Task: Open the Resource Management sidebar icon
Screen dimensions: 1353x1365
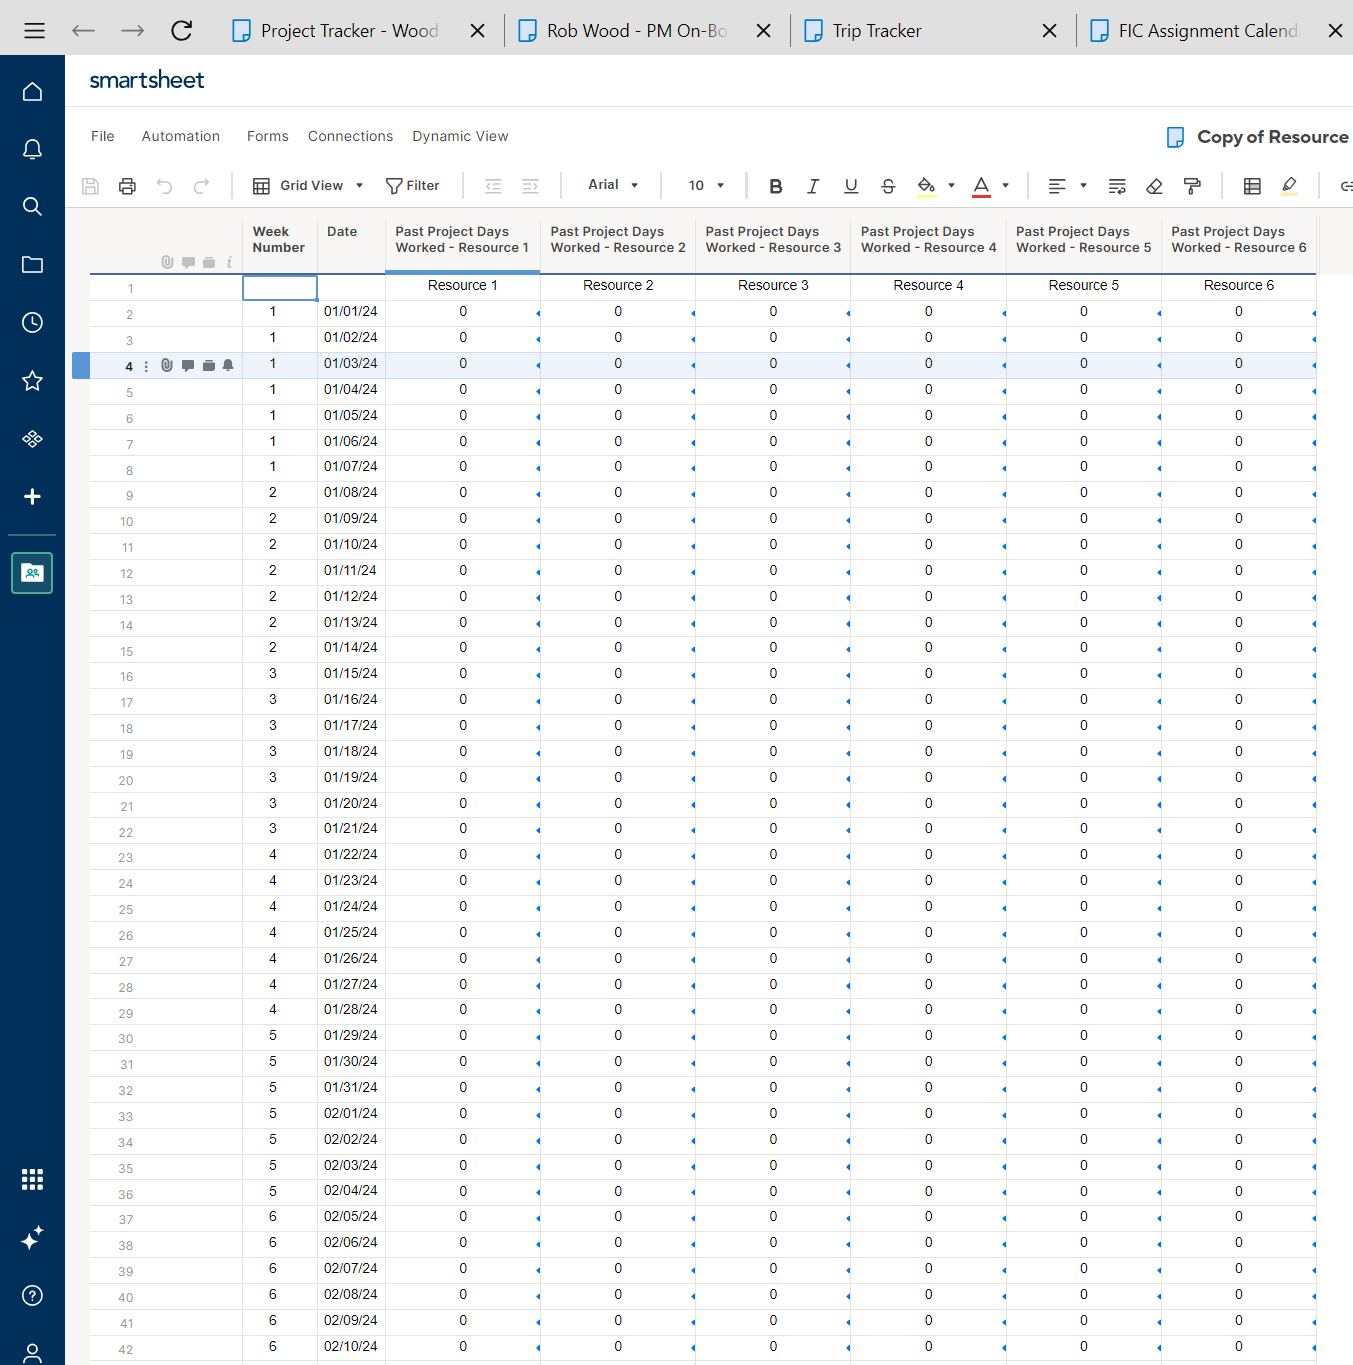Action: tap(32, 573)
